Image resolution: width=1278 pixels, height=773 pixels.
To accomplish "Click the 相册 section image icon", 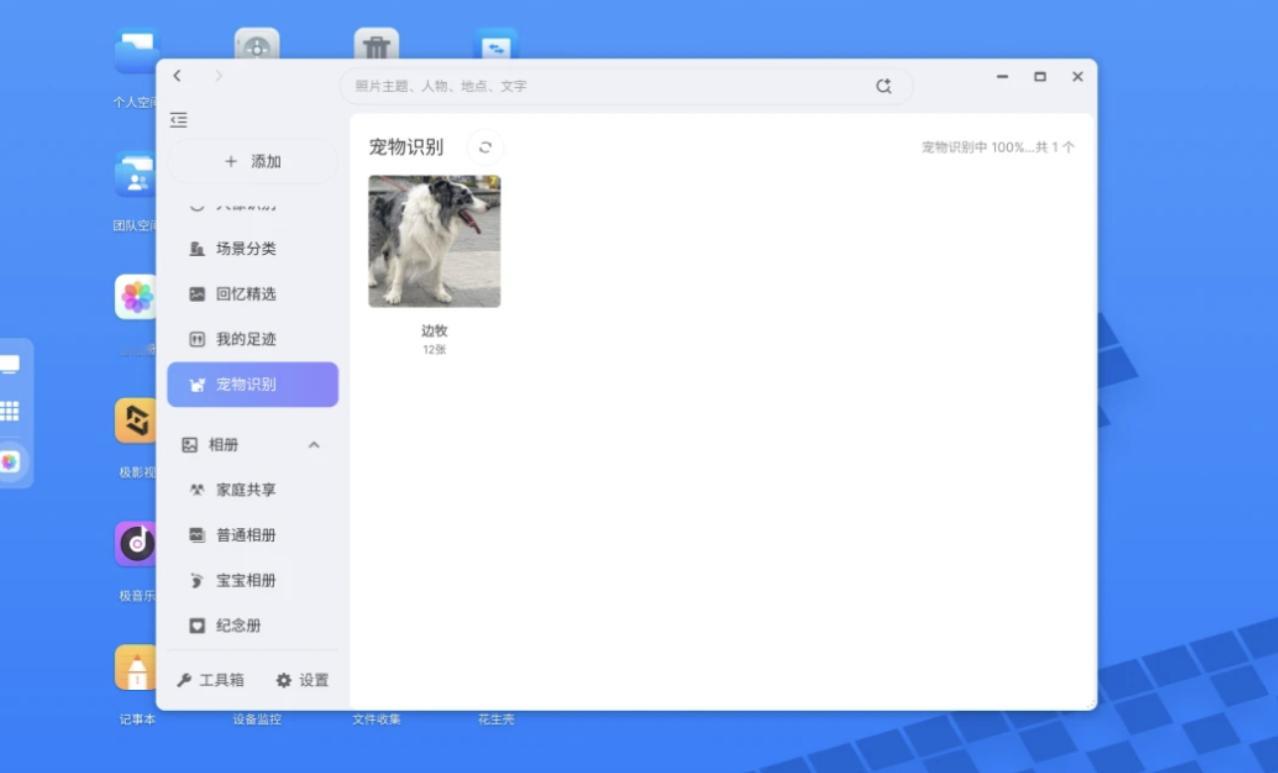I will click(x=189, y=445).
